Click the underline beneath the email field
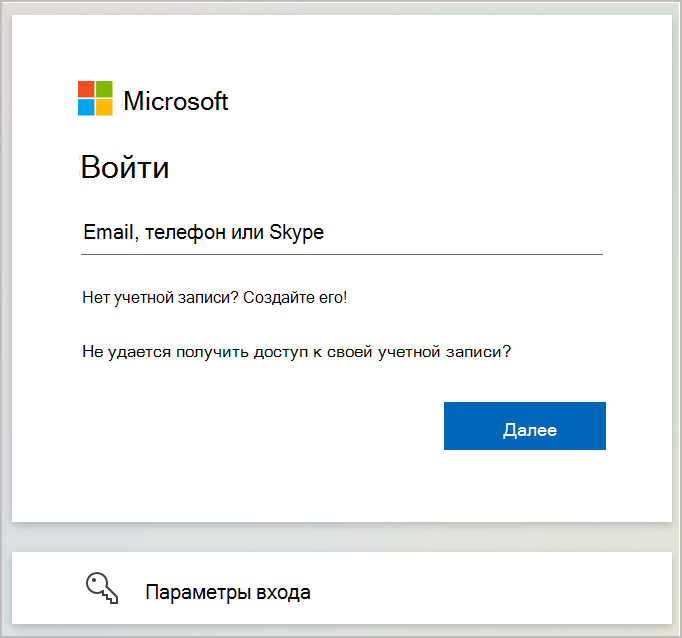The height and width of the screenshot is (638, 682). pyautogui.click(x=342, y=254)
